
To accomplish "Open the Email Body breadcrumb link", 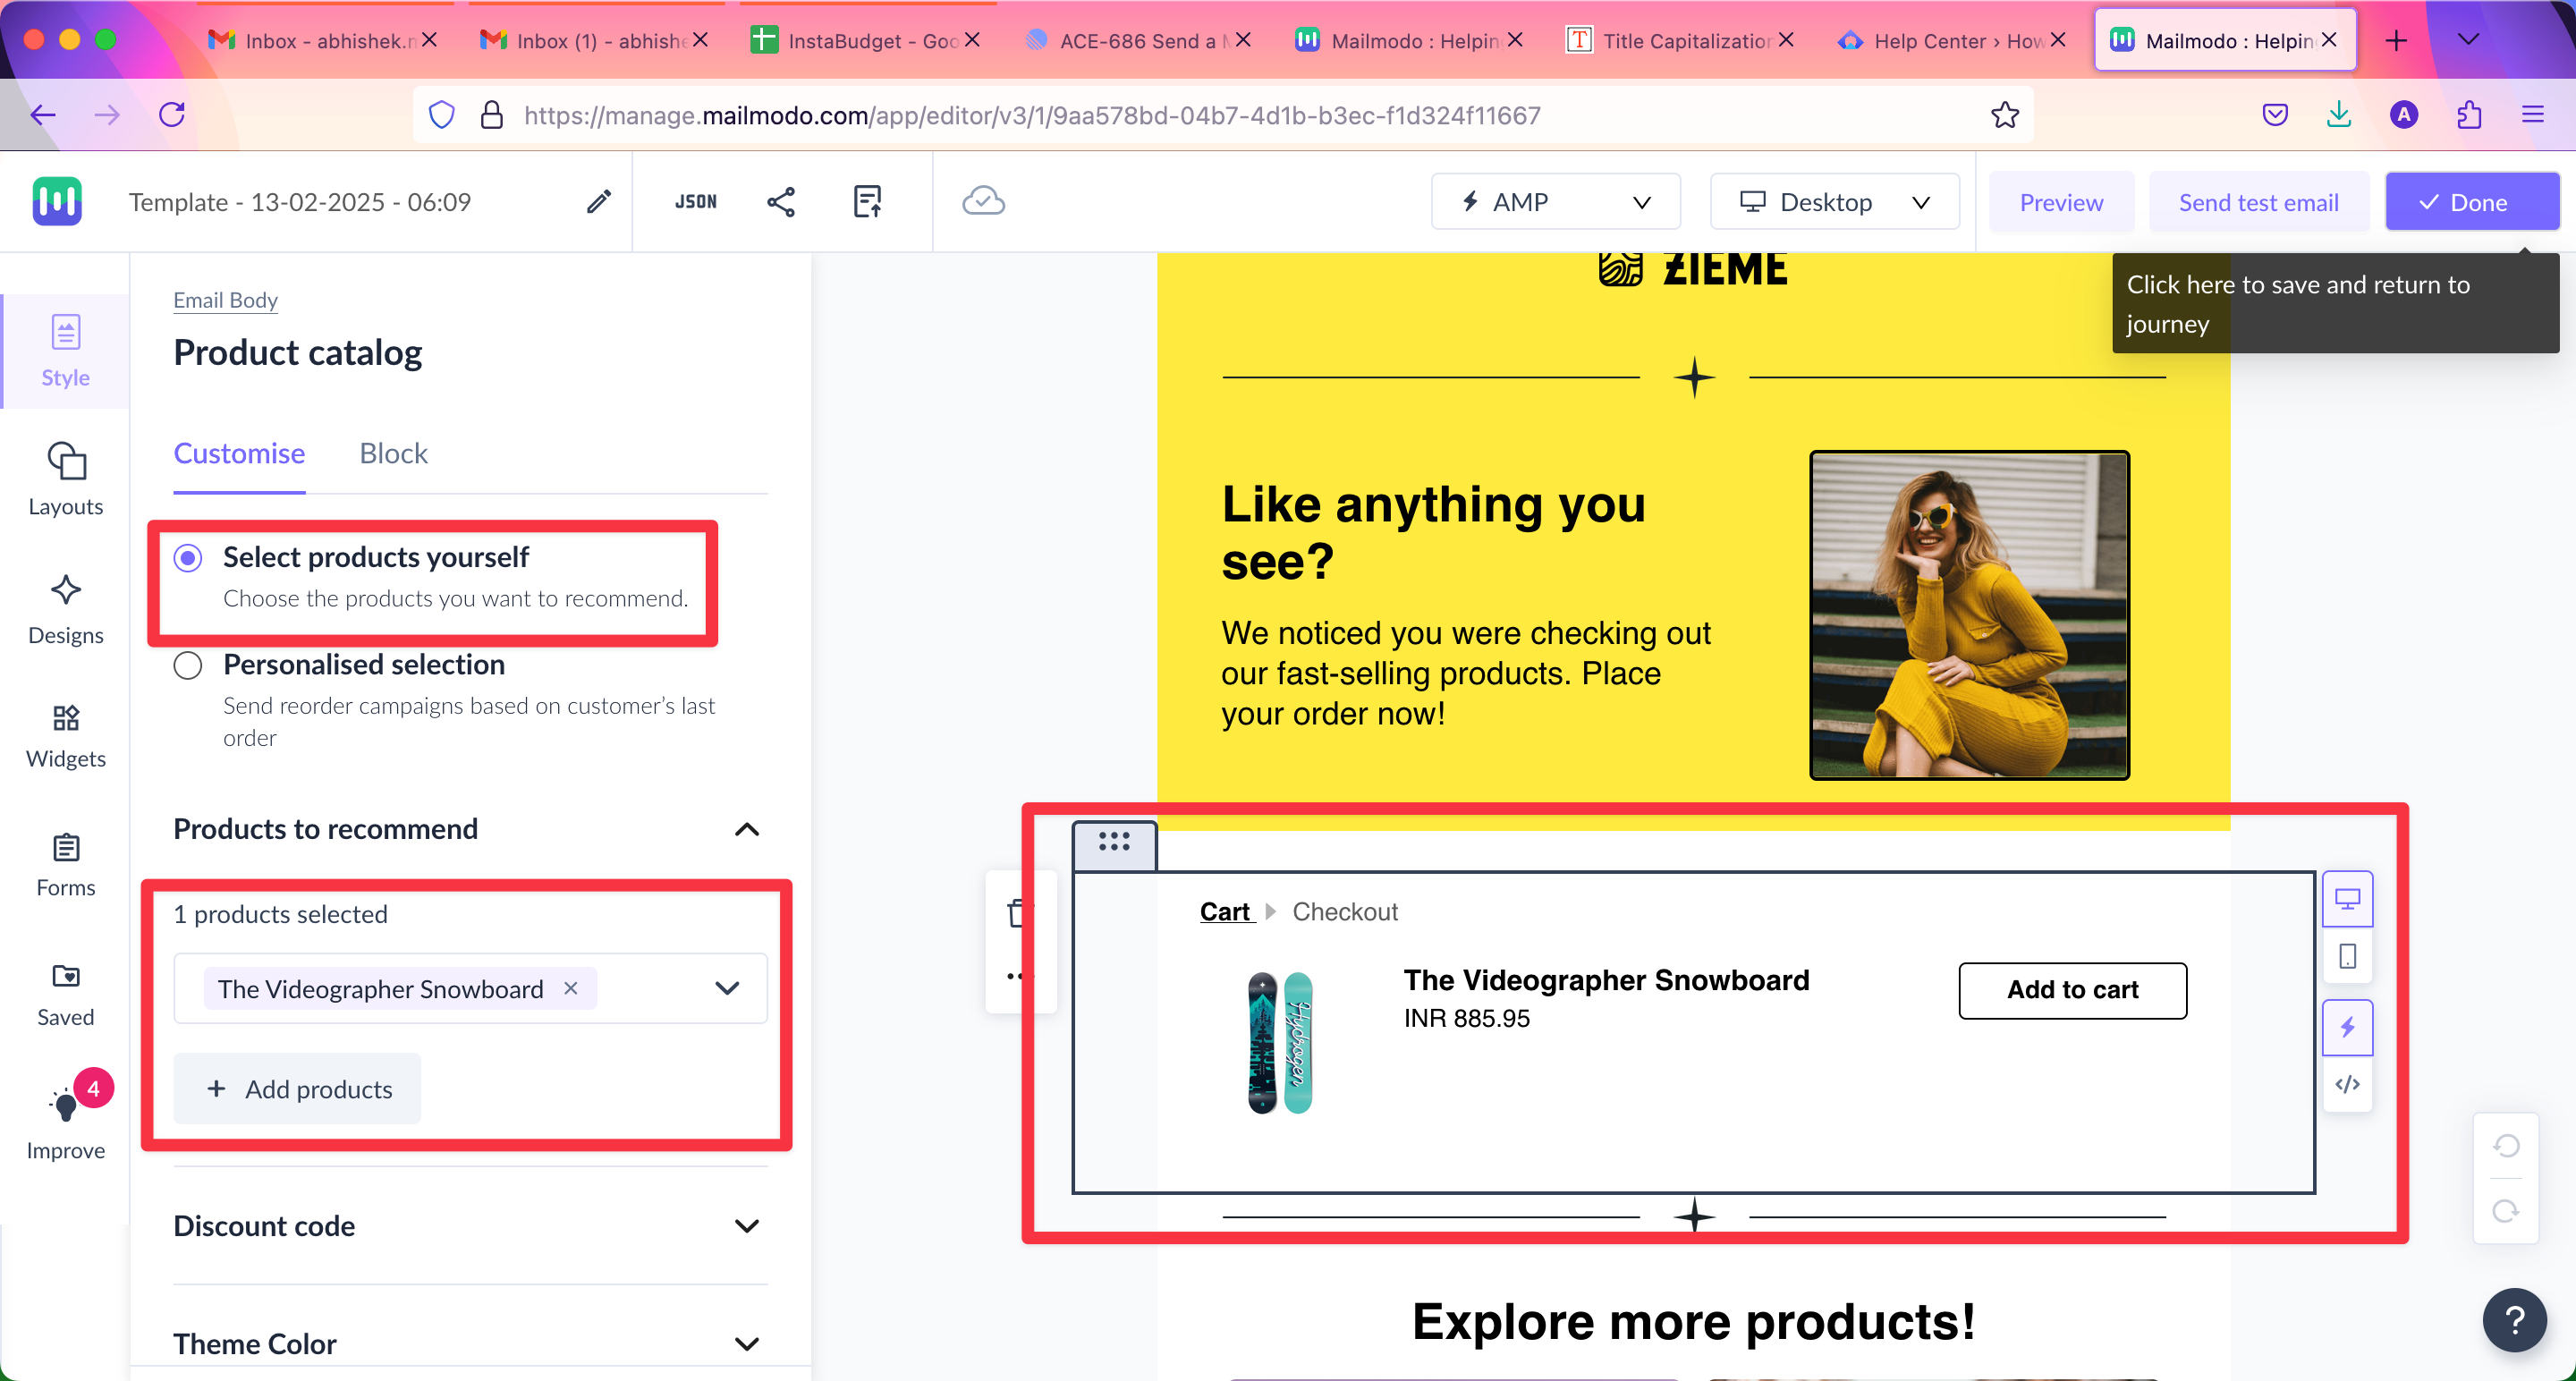I will pyautogui.click(x=225, y=300).
